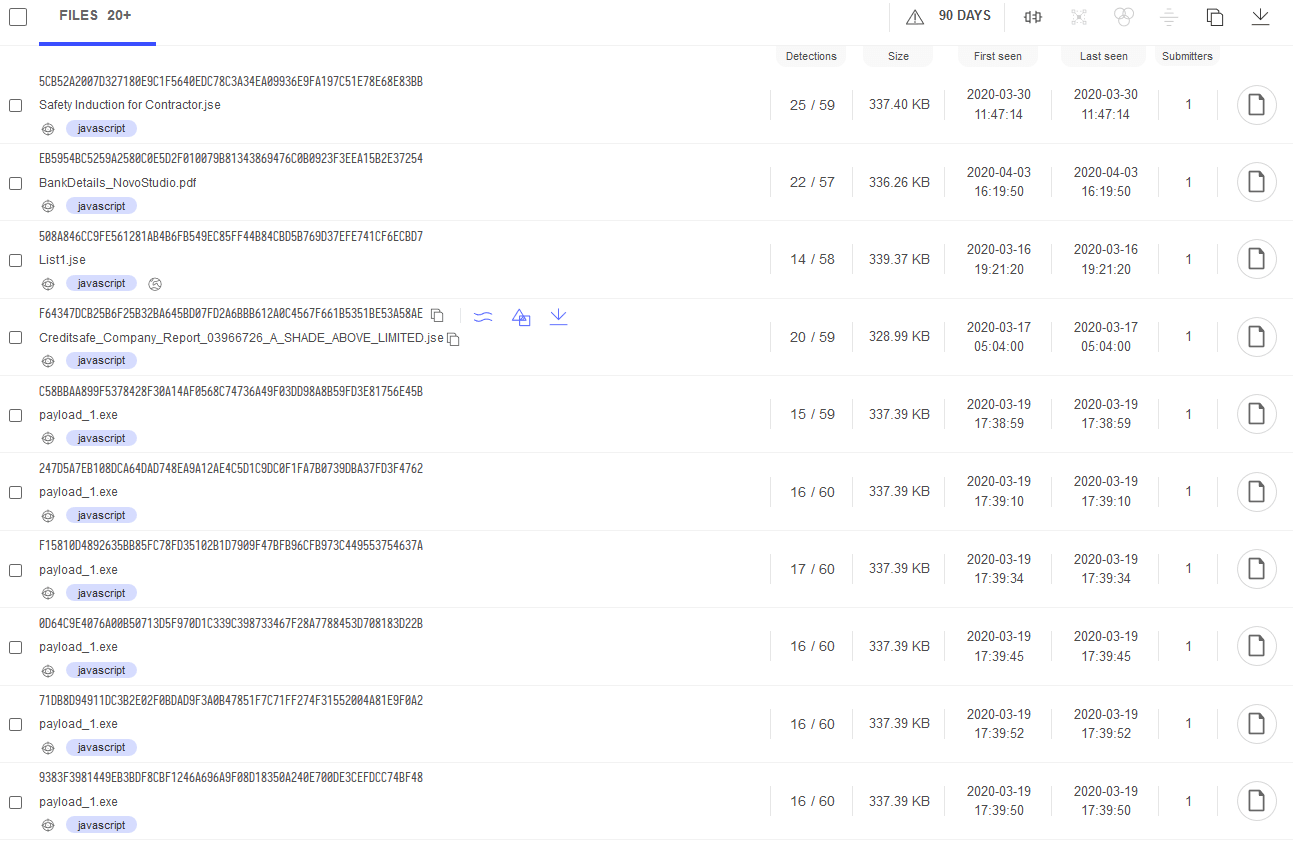Sort by the Size column header
Viewport: 1293px width, 842px height.
[898, 56]
